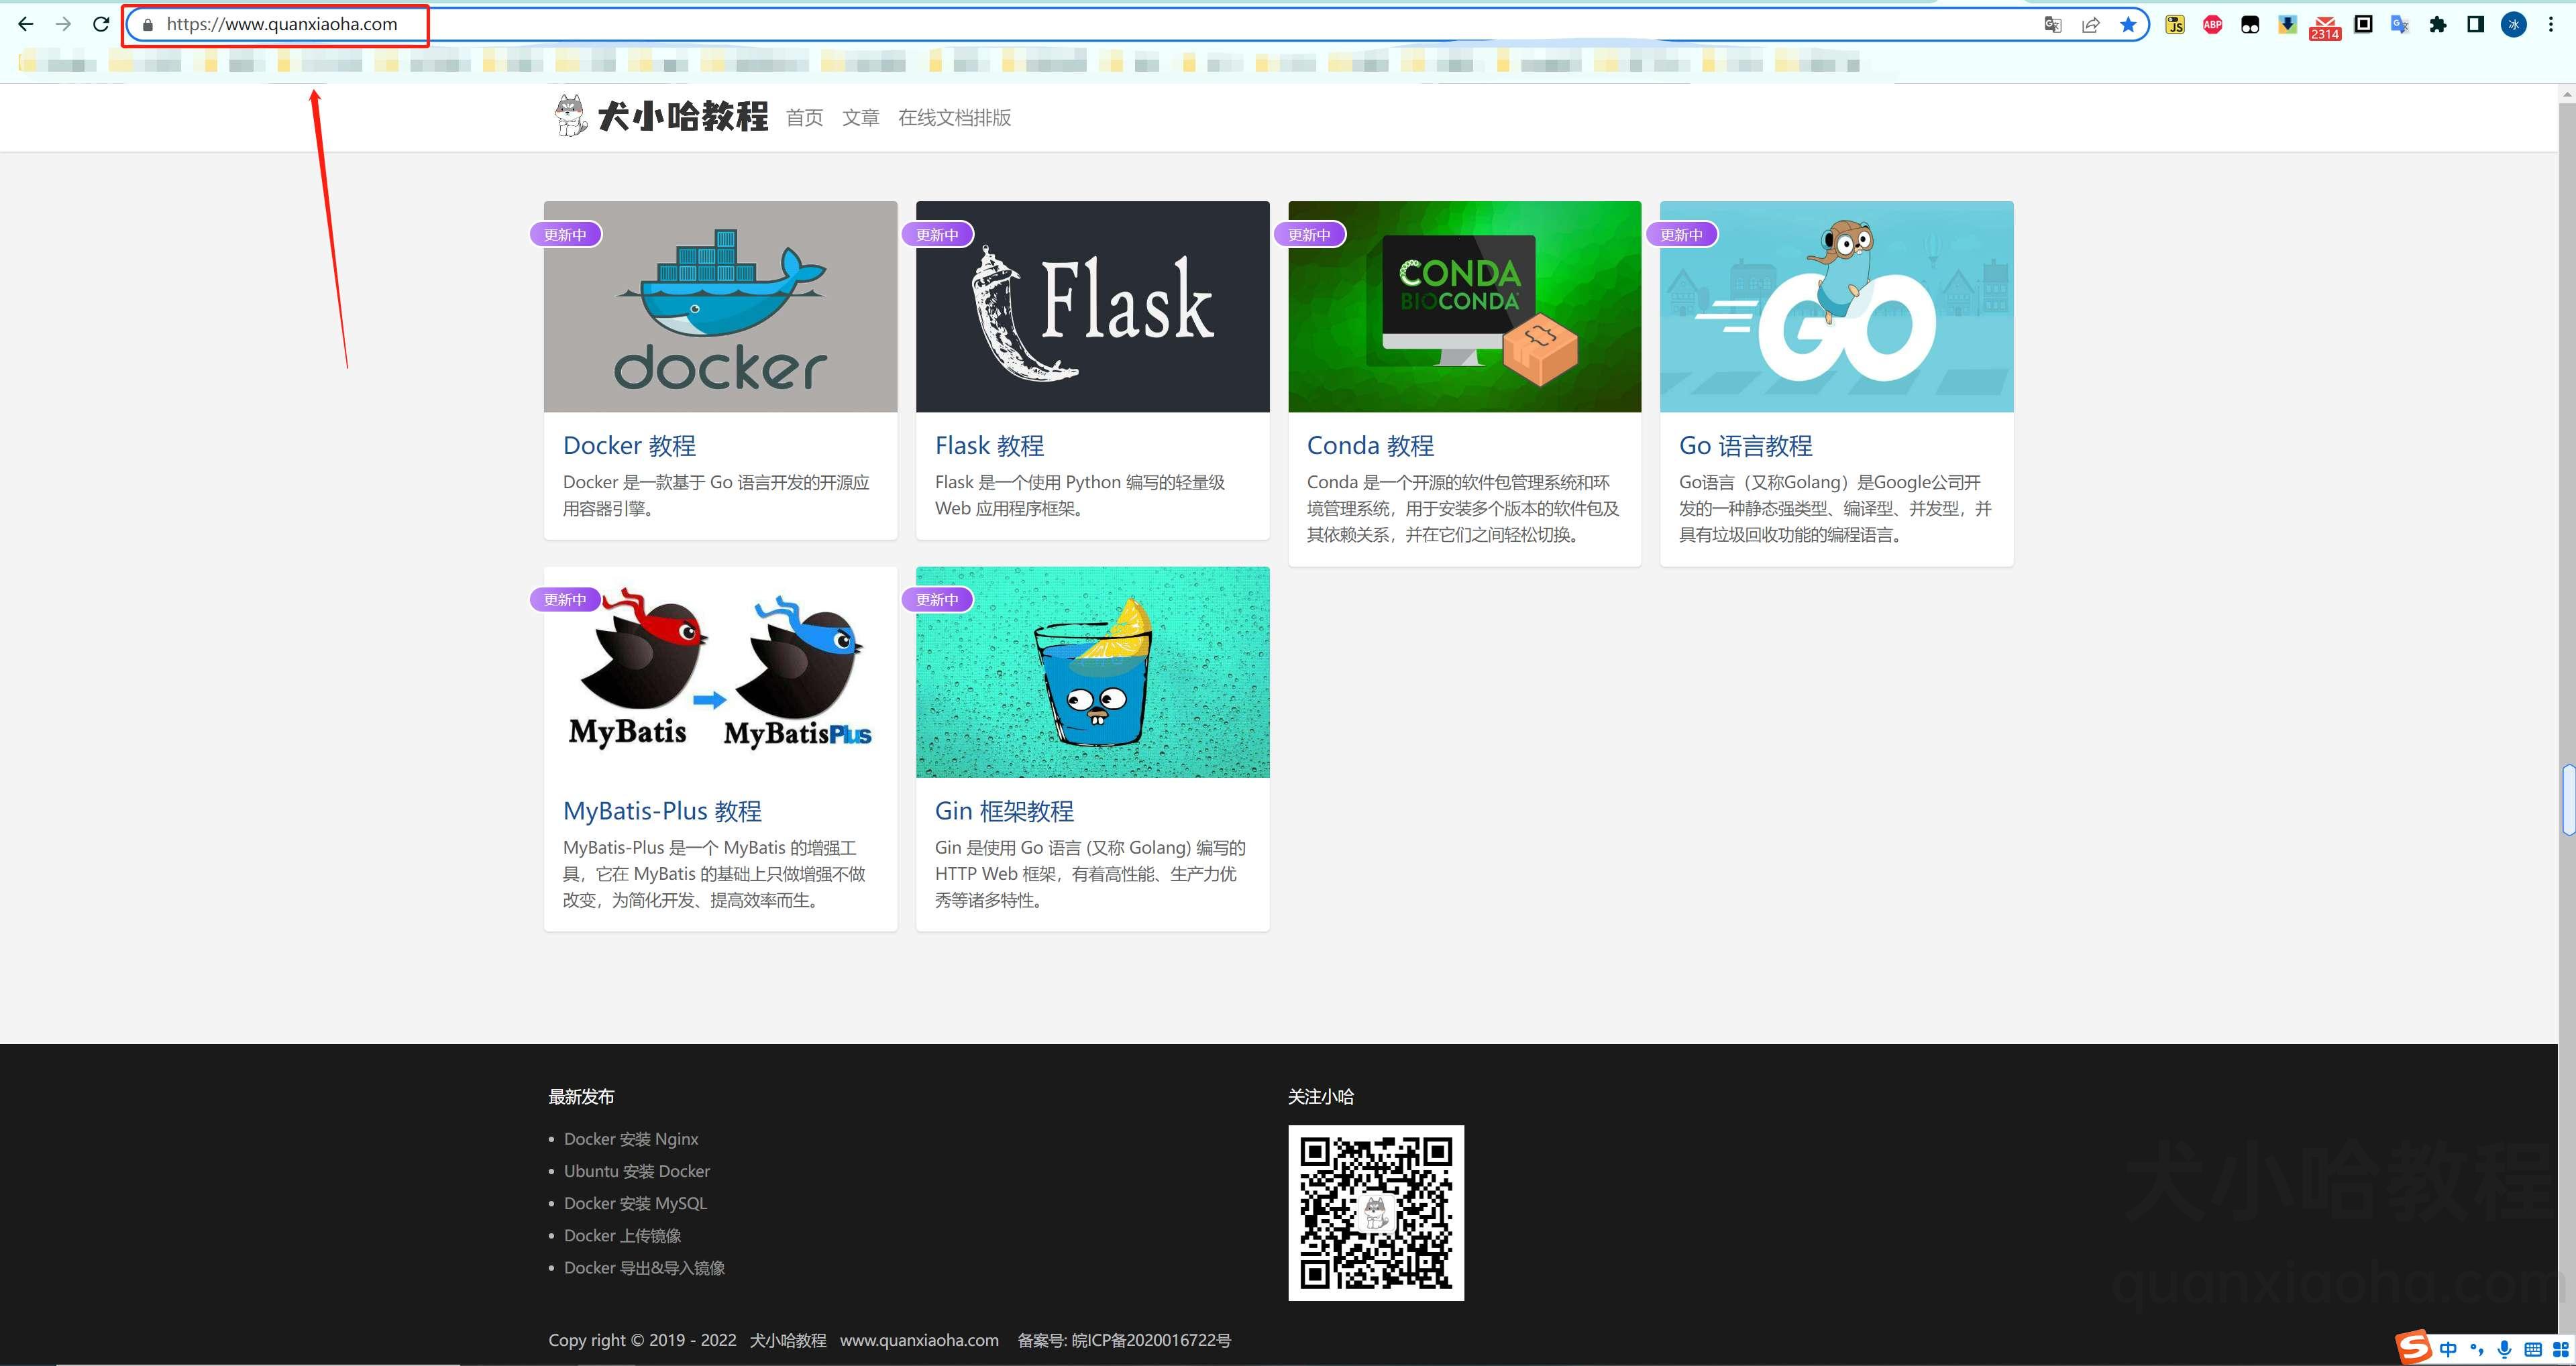Open the footer link Ubuntu 安装 Docker
The width and height of the screenshot is (2576, 1366).
click(637, 1171)
